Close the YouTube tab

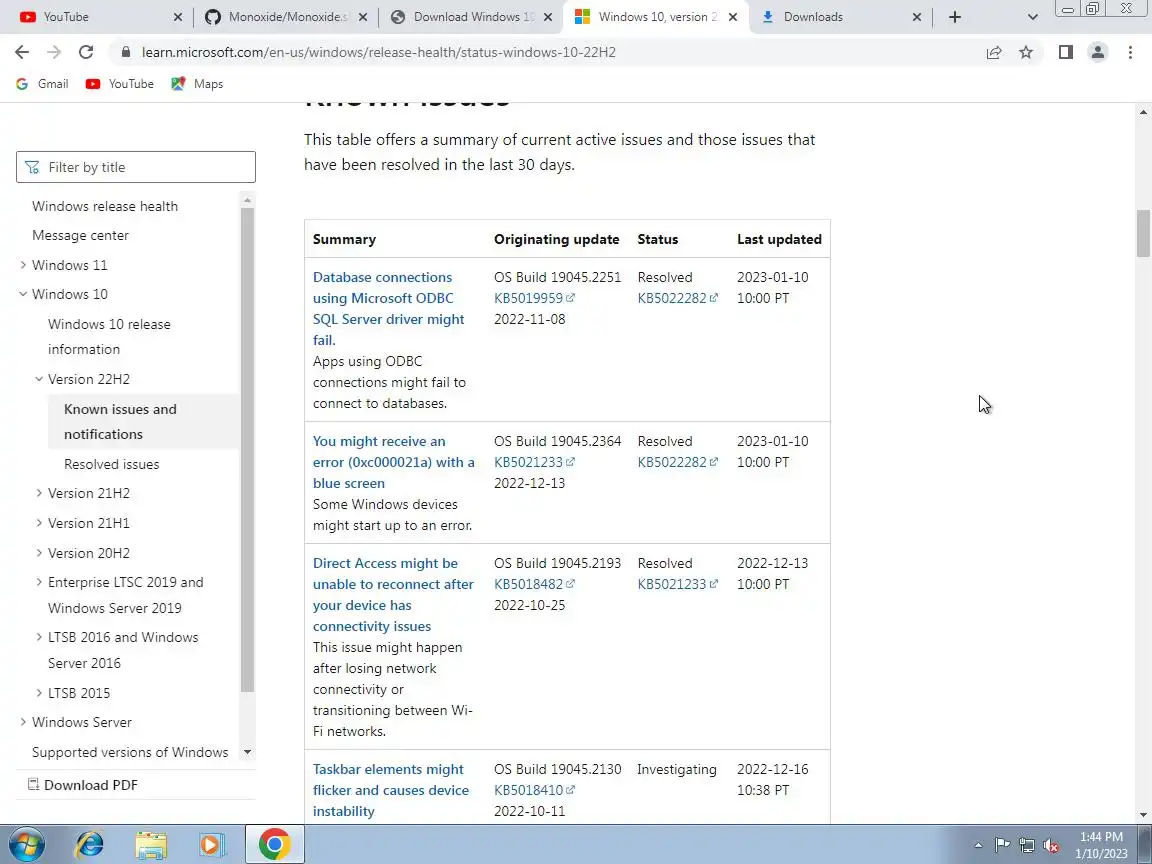178,17
